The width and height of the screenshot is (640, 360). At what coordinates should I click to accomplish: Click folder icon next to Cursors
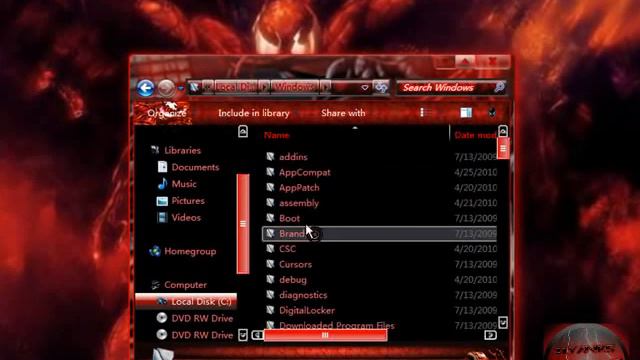coord(270,264)
